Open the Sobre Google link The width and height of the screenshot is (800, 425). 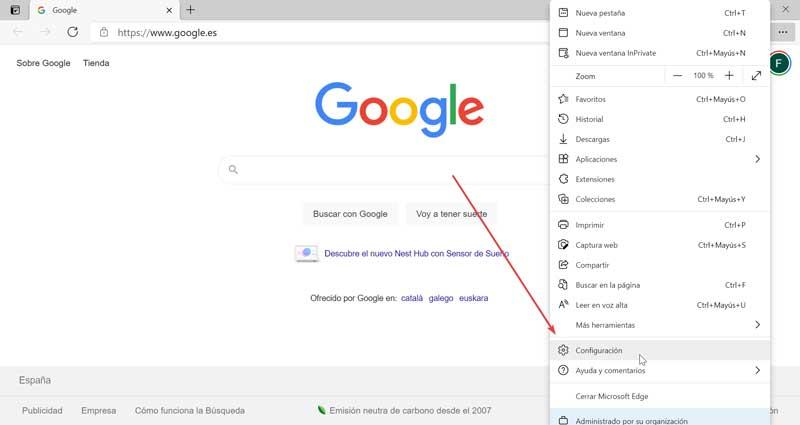43,63
